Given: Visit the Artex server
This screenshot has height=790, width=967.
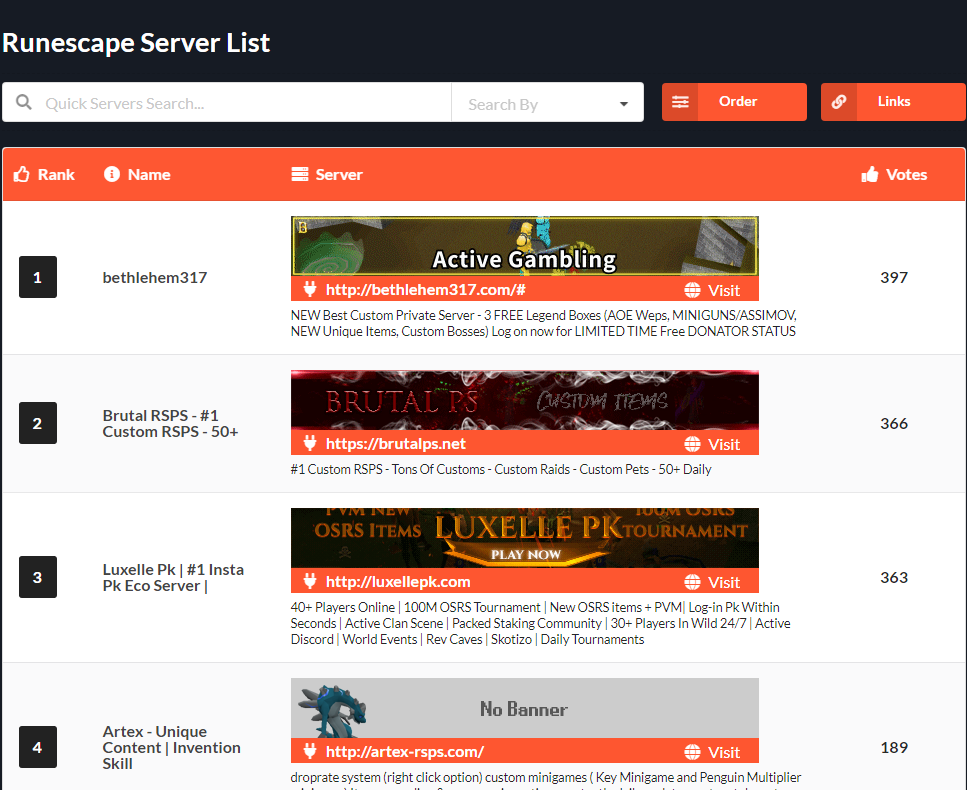Looking at the screenshot, I should tap(712, 752).
